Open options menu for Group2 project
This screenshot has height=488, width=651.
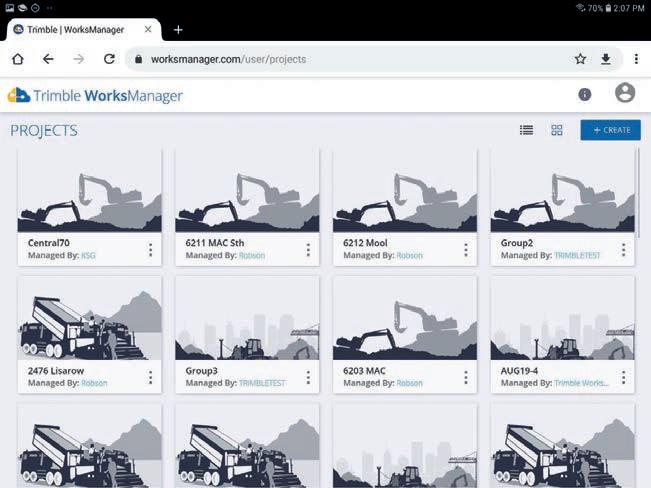(624, 250)
